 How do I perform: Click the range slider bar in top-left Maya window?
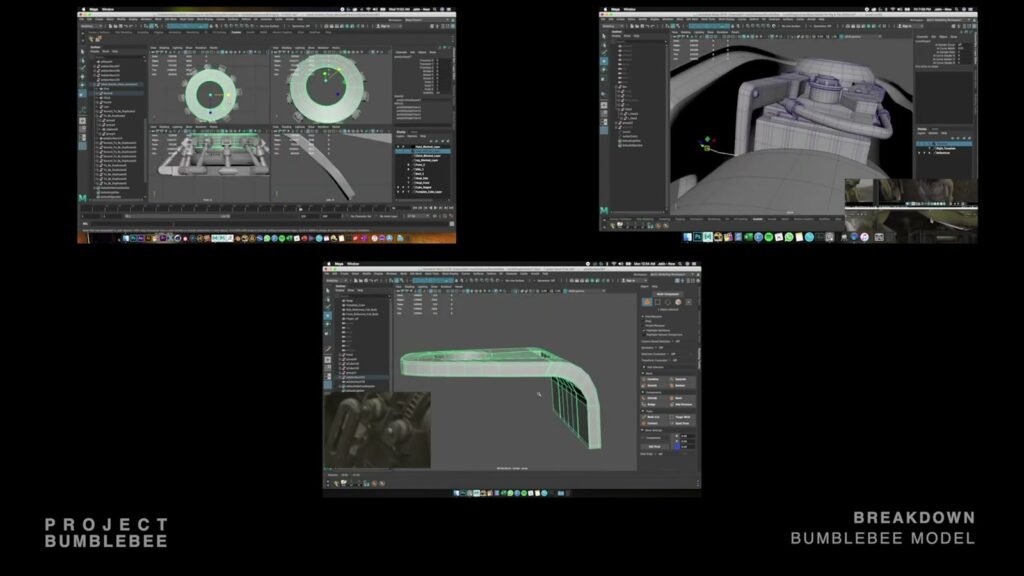[x=178, y=216]
